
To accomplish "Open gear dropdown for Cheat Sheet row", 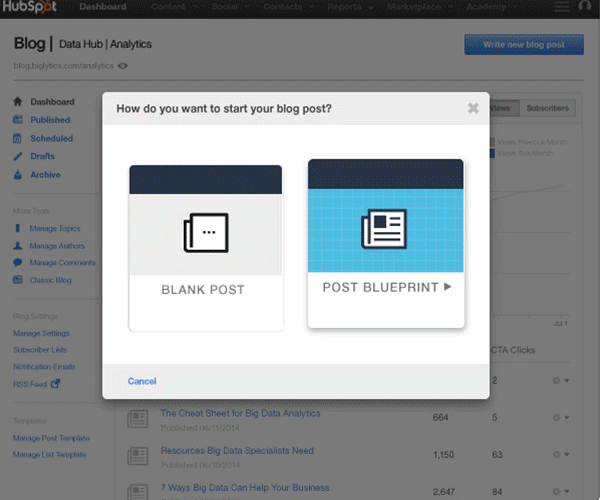I will tap(561, 417).
